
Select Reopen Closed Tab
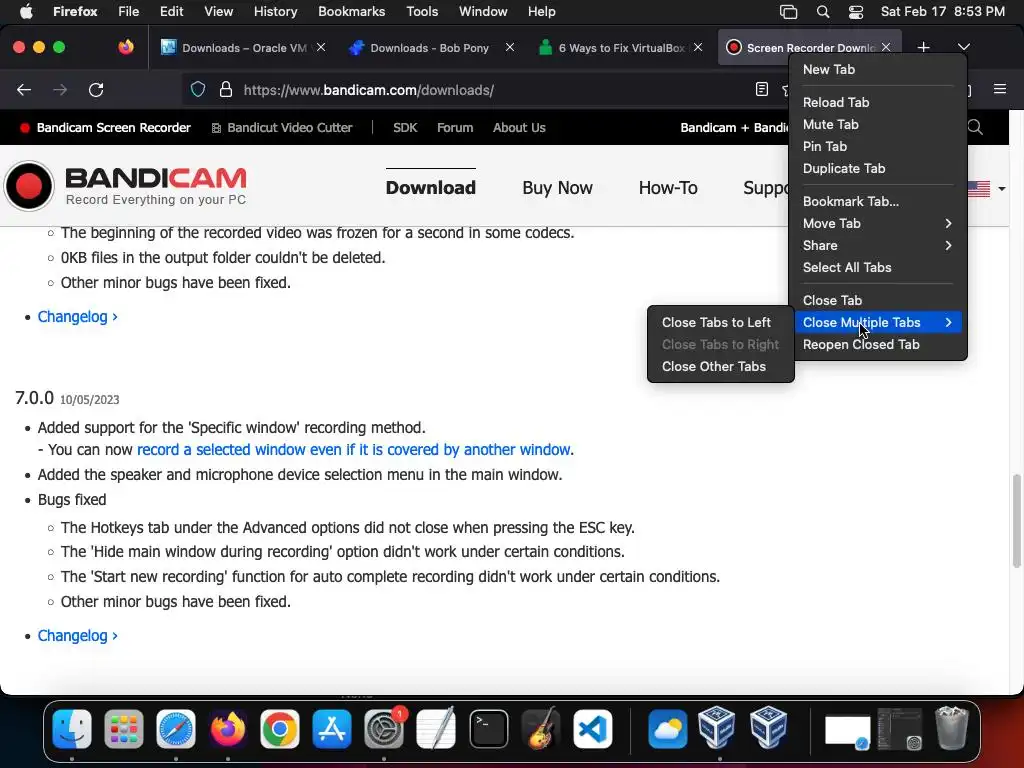pyautogui.click(x=878, y=344)
